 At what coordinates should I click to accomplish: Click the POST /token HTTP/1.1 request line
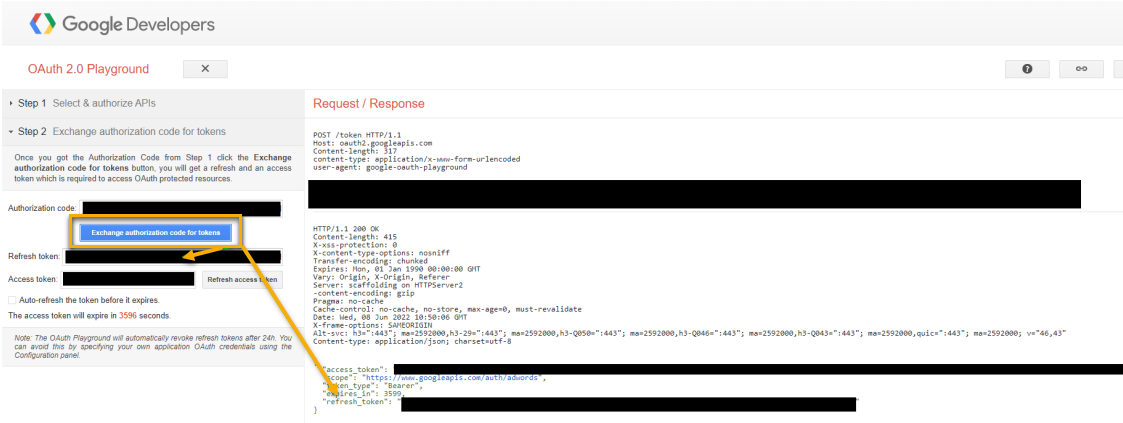(x=357, y=134)
